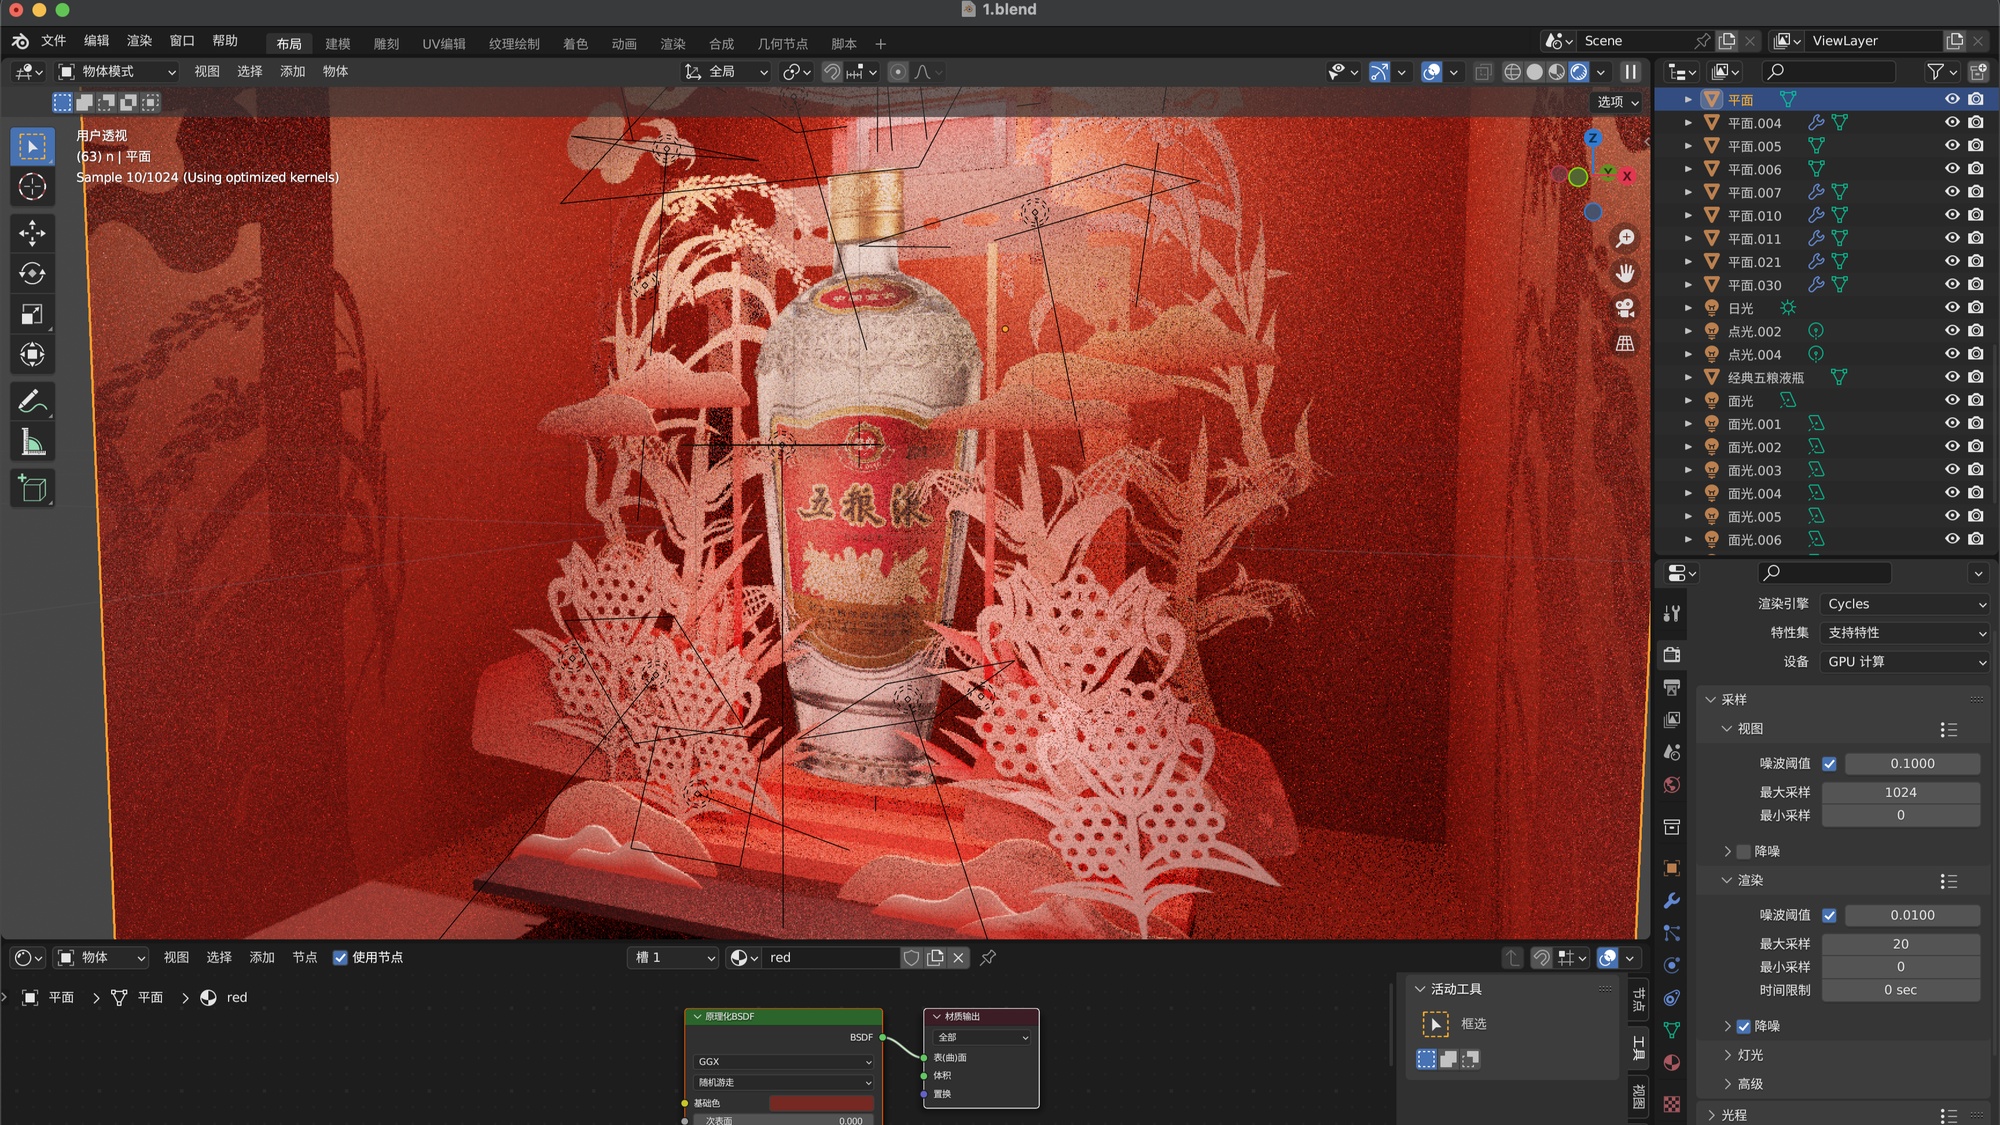
Task: Open the 全局 transform orientation dropdown
Action: pos(726,72)
